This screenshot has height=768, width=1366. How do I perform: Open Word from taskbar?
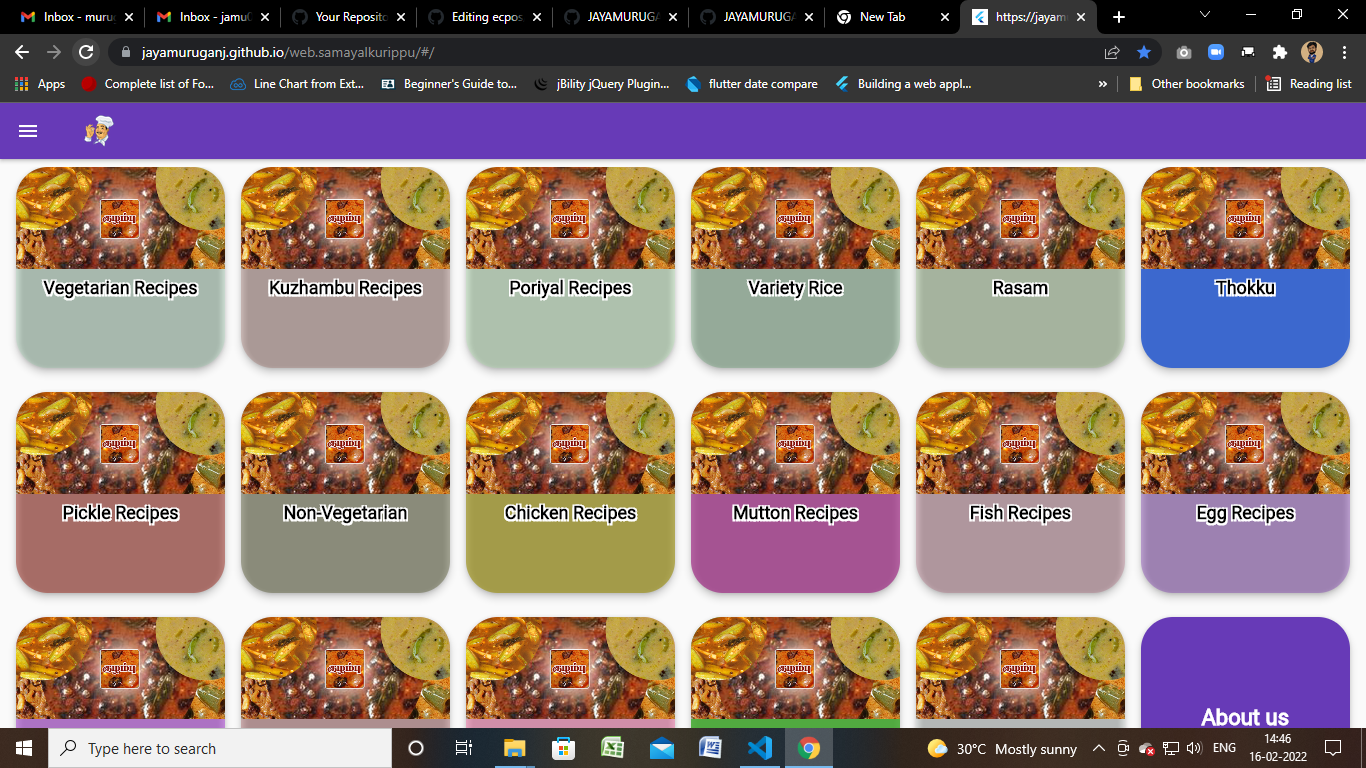point(711,748)
